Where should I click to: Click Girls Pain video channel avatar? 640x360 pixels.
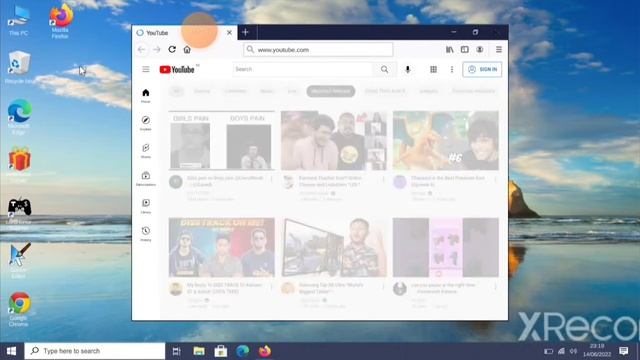[x=176, y=182]
